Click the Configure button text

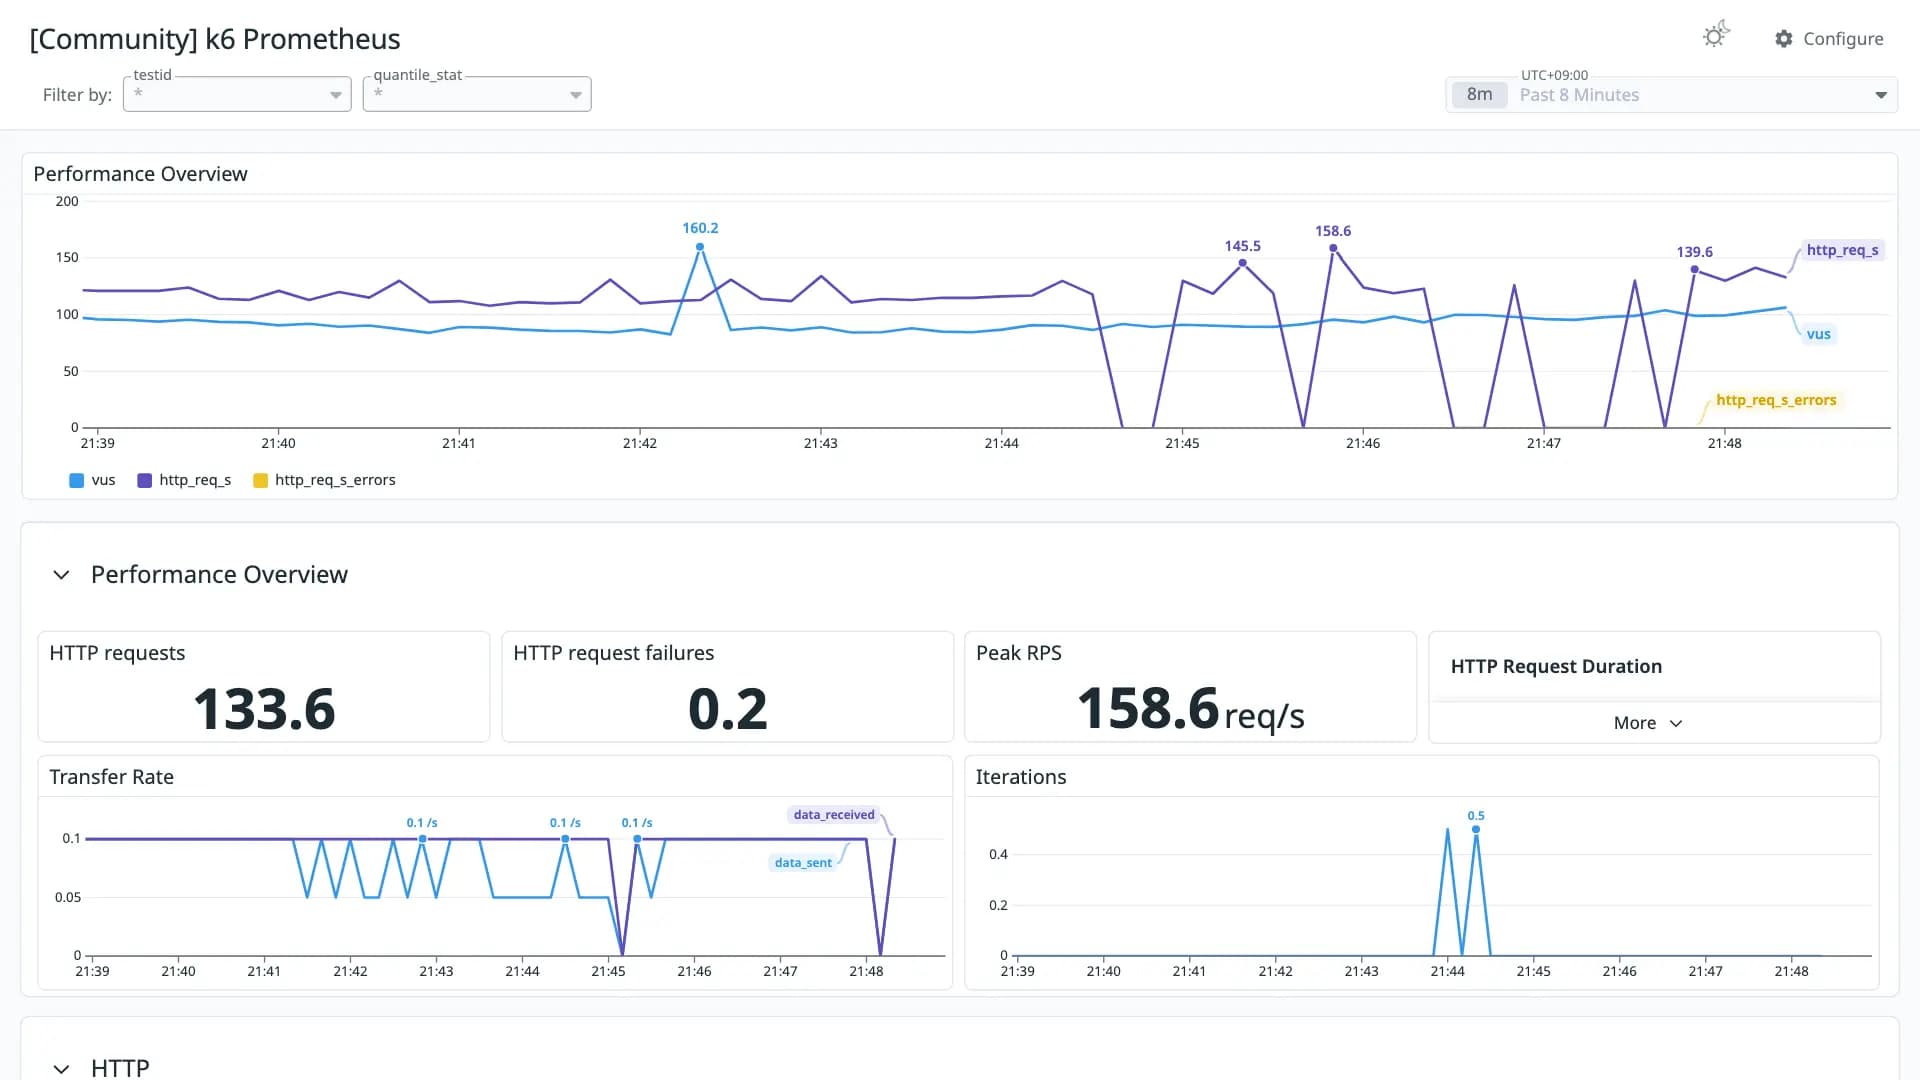[x=1843, y=39]
